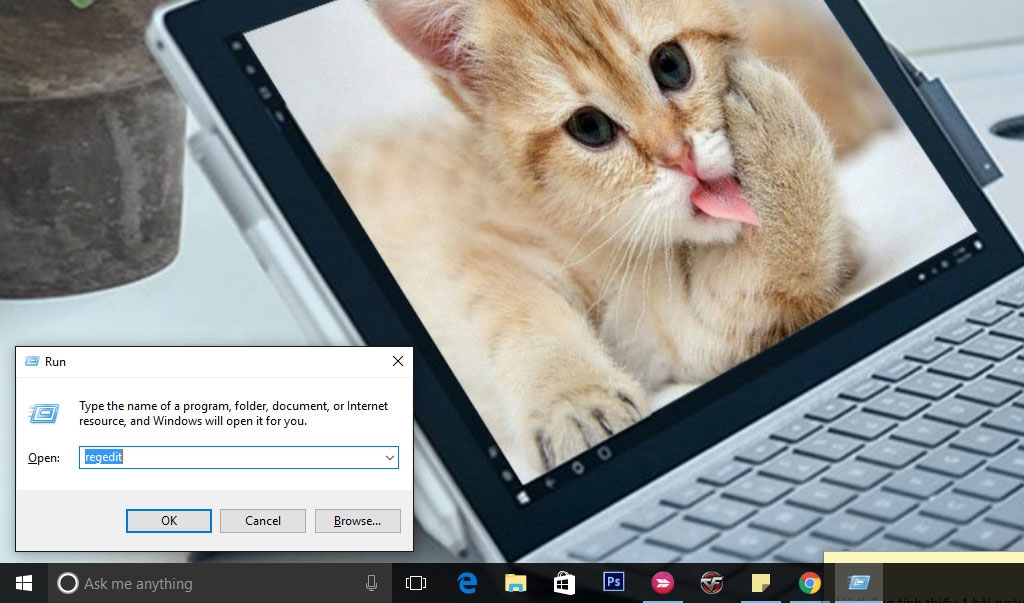Activate the microphone in the search bar
This screenshot has width=1024, height=603.
pyautogui.click(x=371, y=583)
